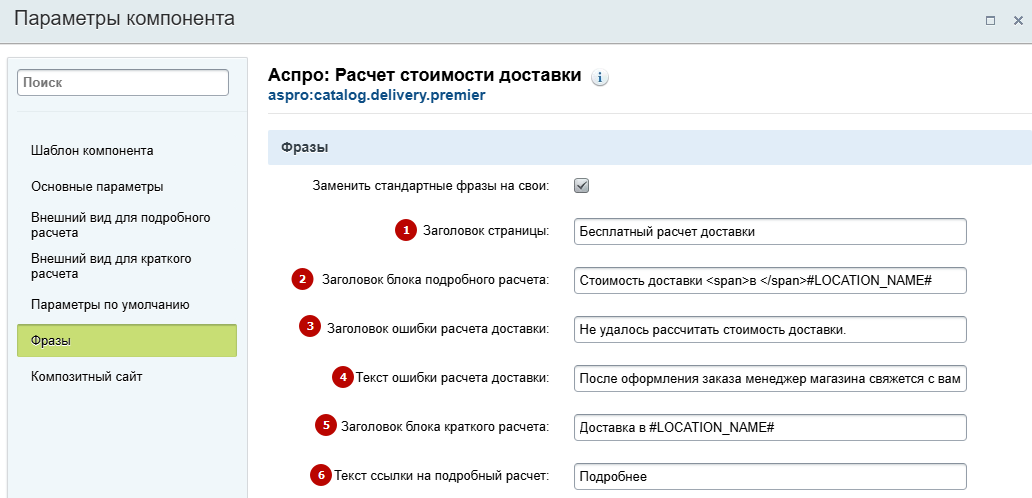Click the red number 5 marker

[x=326, y=425]
